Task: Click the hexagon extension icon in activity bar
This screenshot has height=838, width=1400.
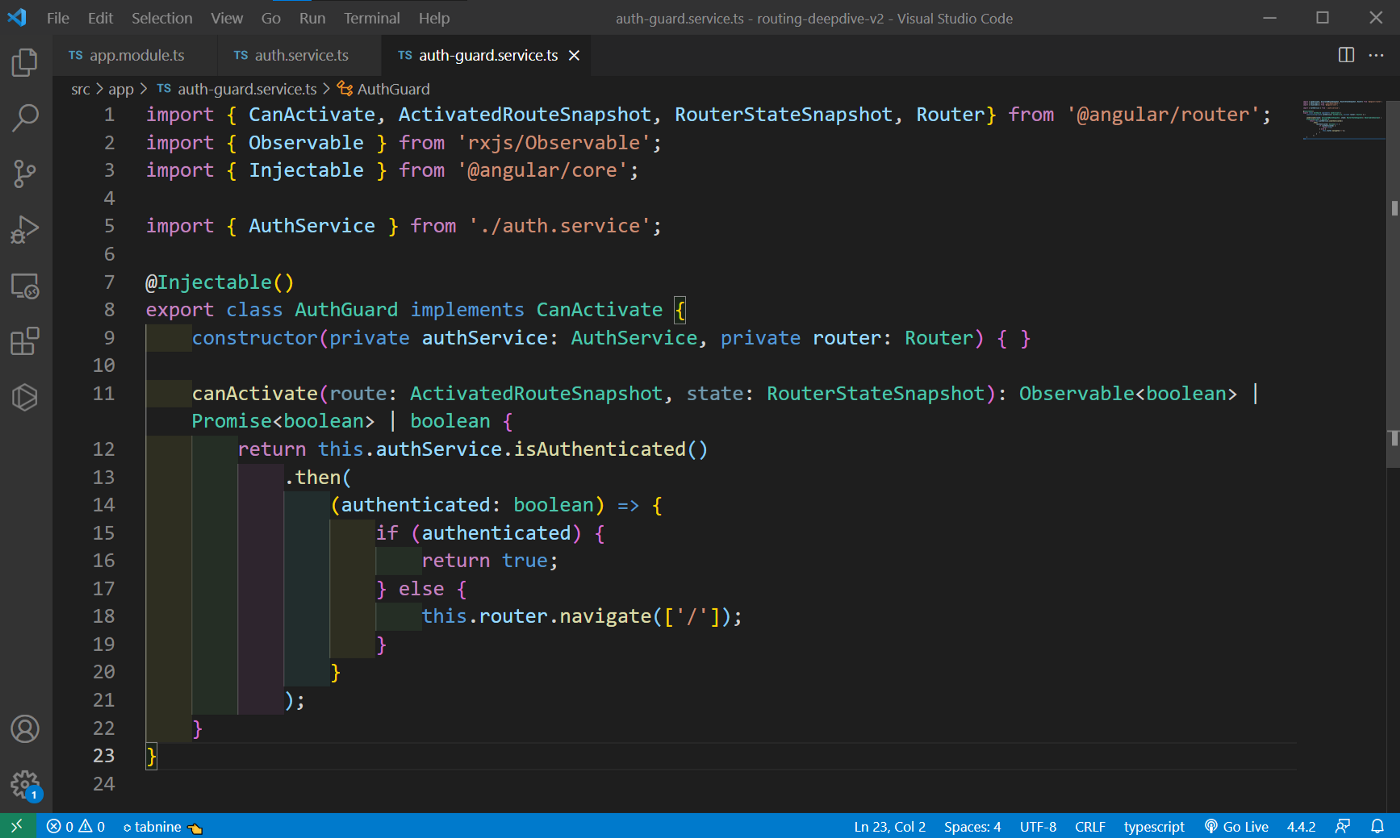Action: click(25, 397)
